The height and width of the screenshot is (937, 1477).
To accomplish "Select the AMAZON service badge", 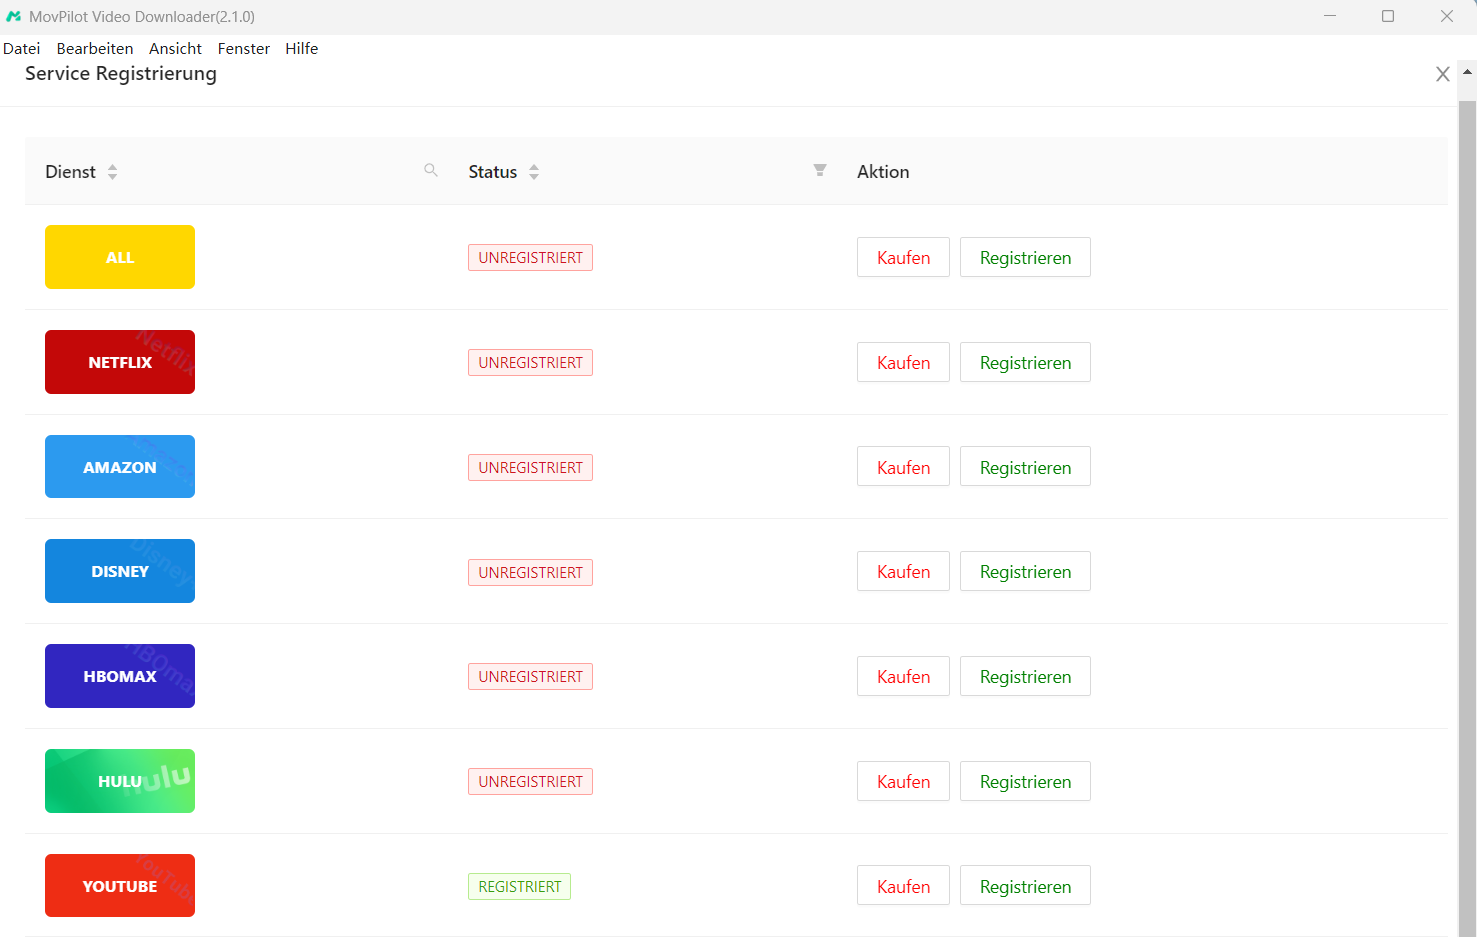I will (x=120, y=467).
